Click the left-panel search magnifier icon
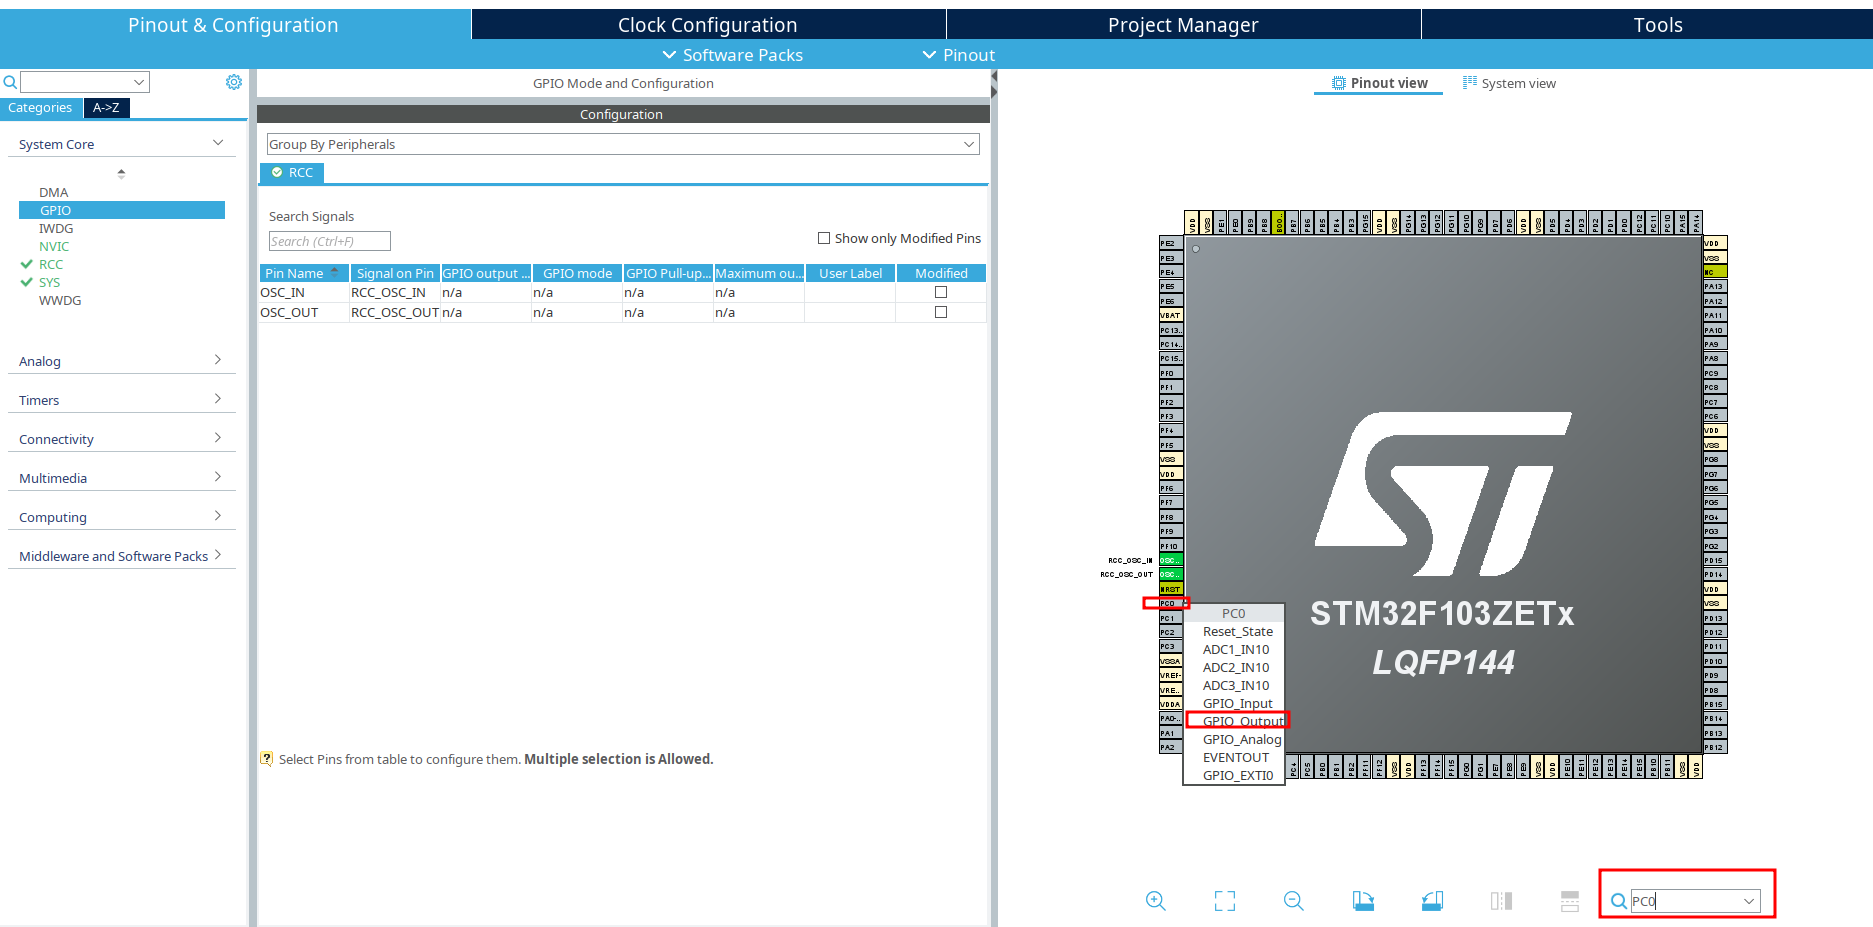Screen dimensions: 1873x927 tap(10, 81)
